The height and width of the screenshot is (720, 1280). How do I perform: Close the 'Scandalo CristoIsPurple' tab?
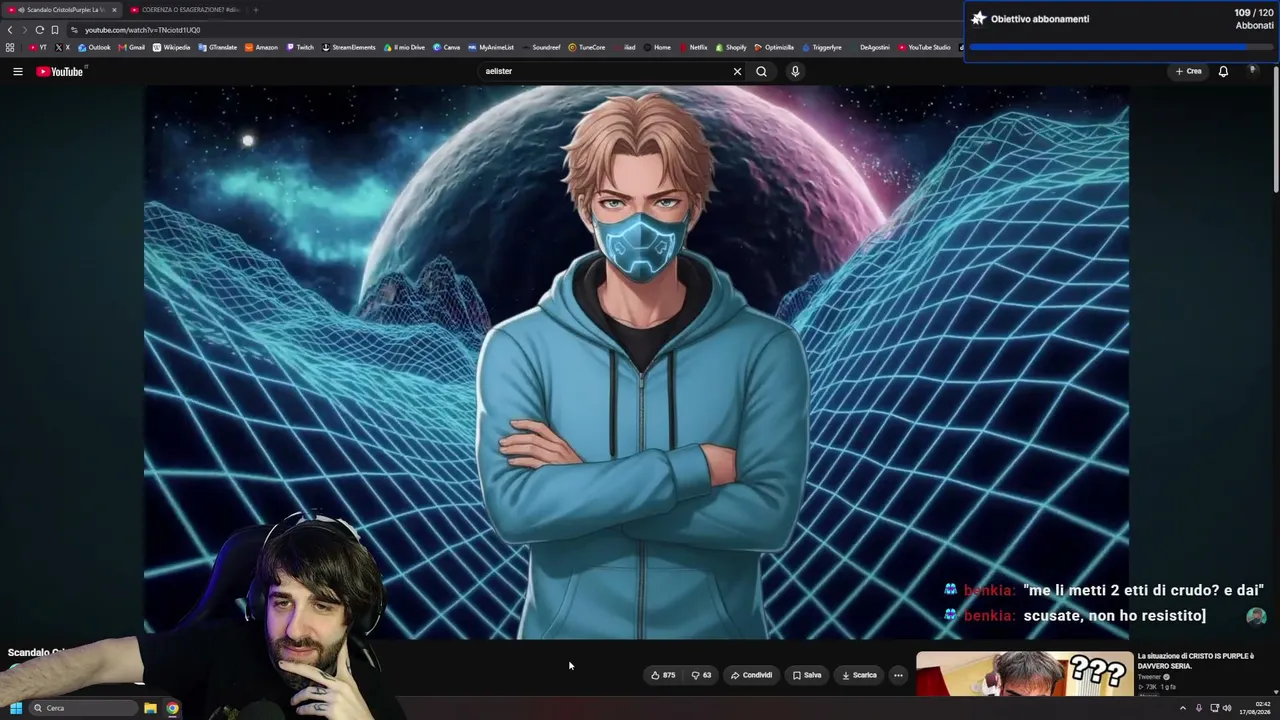[x=114, y=10]
